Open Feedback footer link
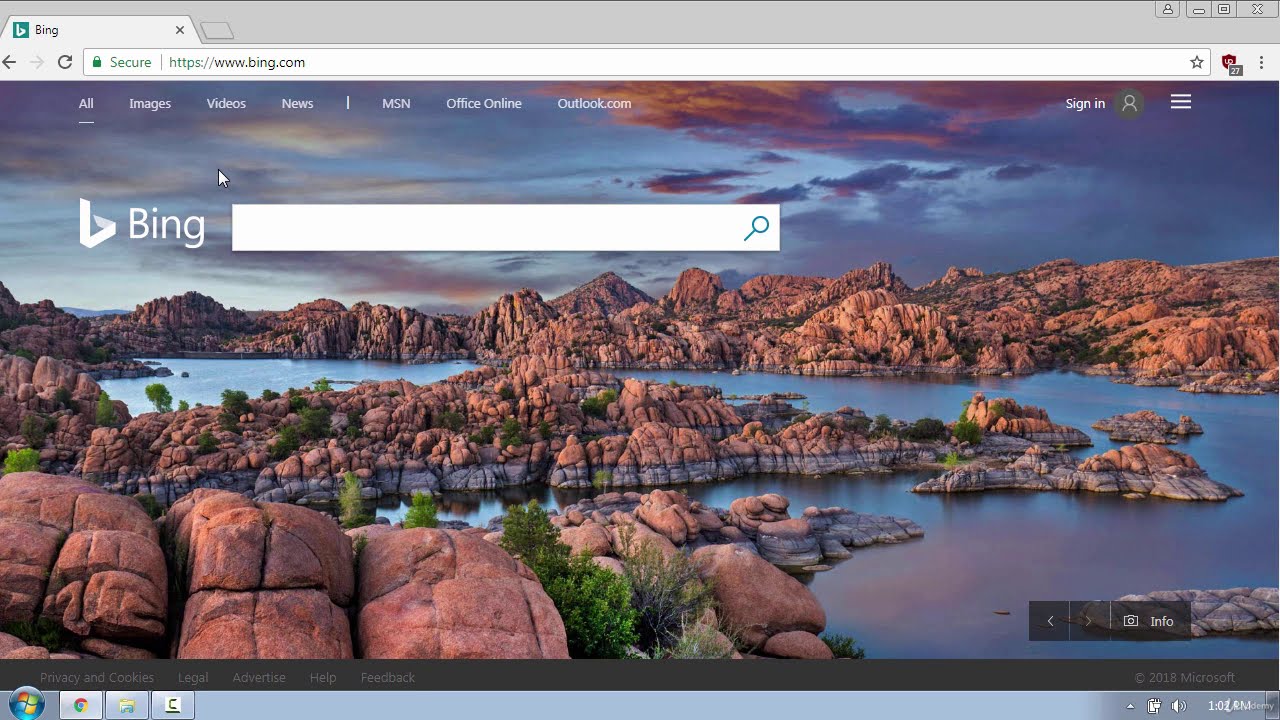 [x=388, y=677]
